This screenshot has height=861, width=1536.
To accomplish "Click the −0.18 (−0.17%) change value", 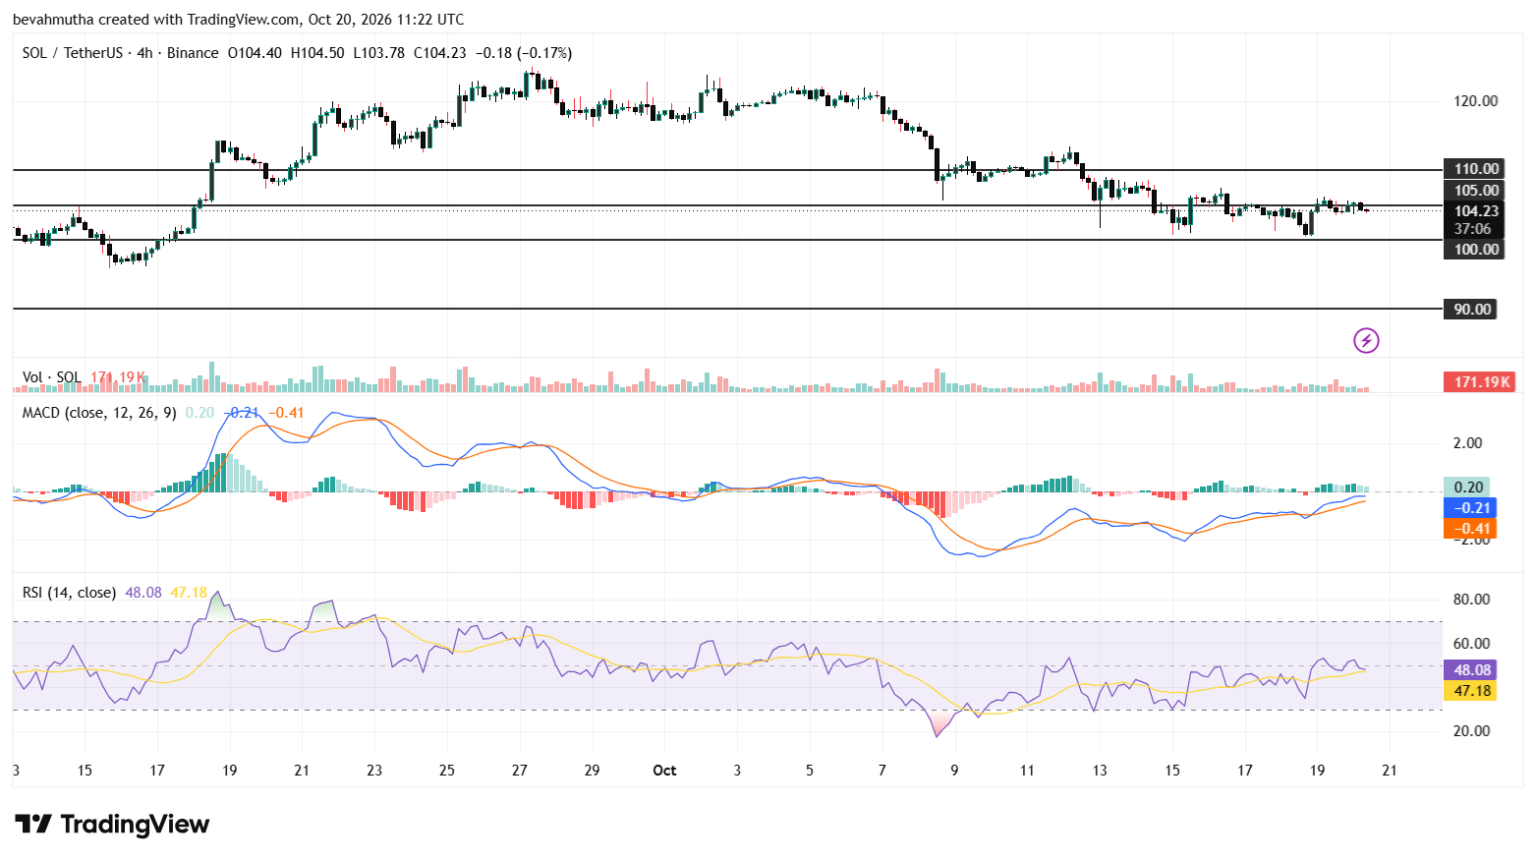I will coord(523,53).
